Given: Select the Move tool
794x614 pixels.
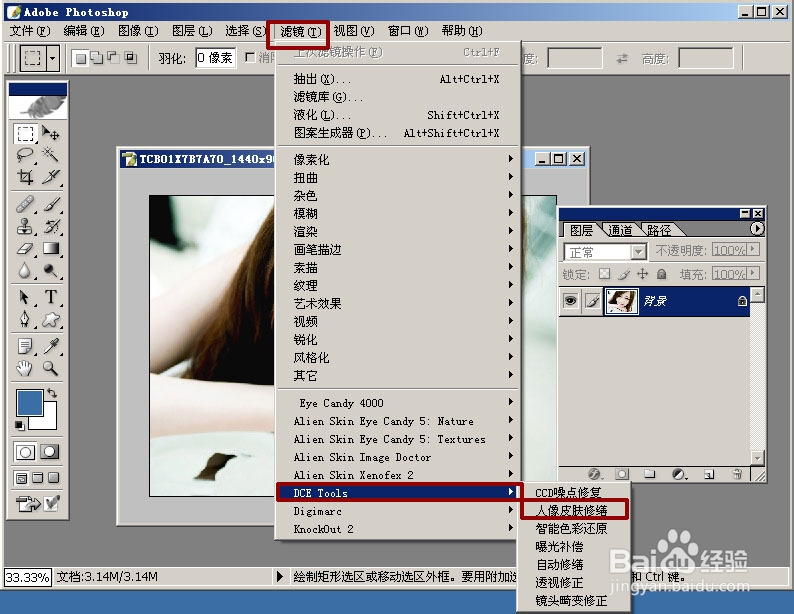Looking at the screenshot, I should [50, 134].
